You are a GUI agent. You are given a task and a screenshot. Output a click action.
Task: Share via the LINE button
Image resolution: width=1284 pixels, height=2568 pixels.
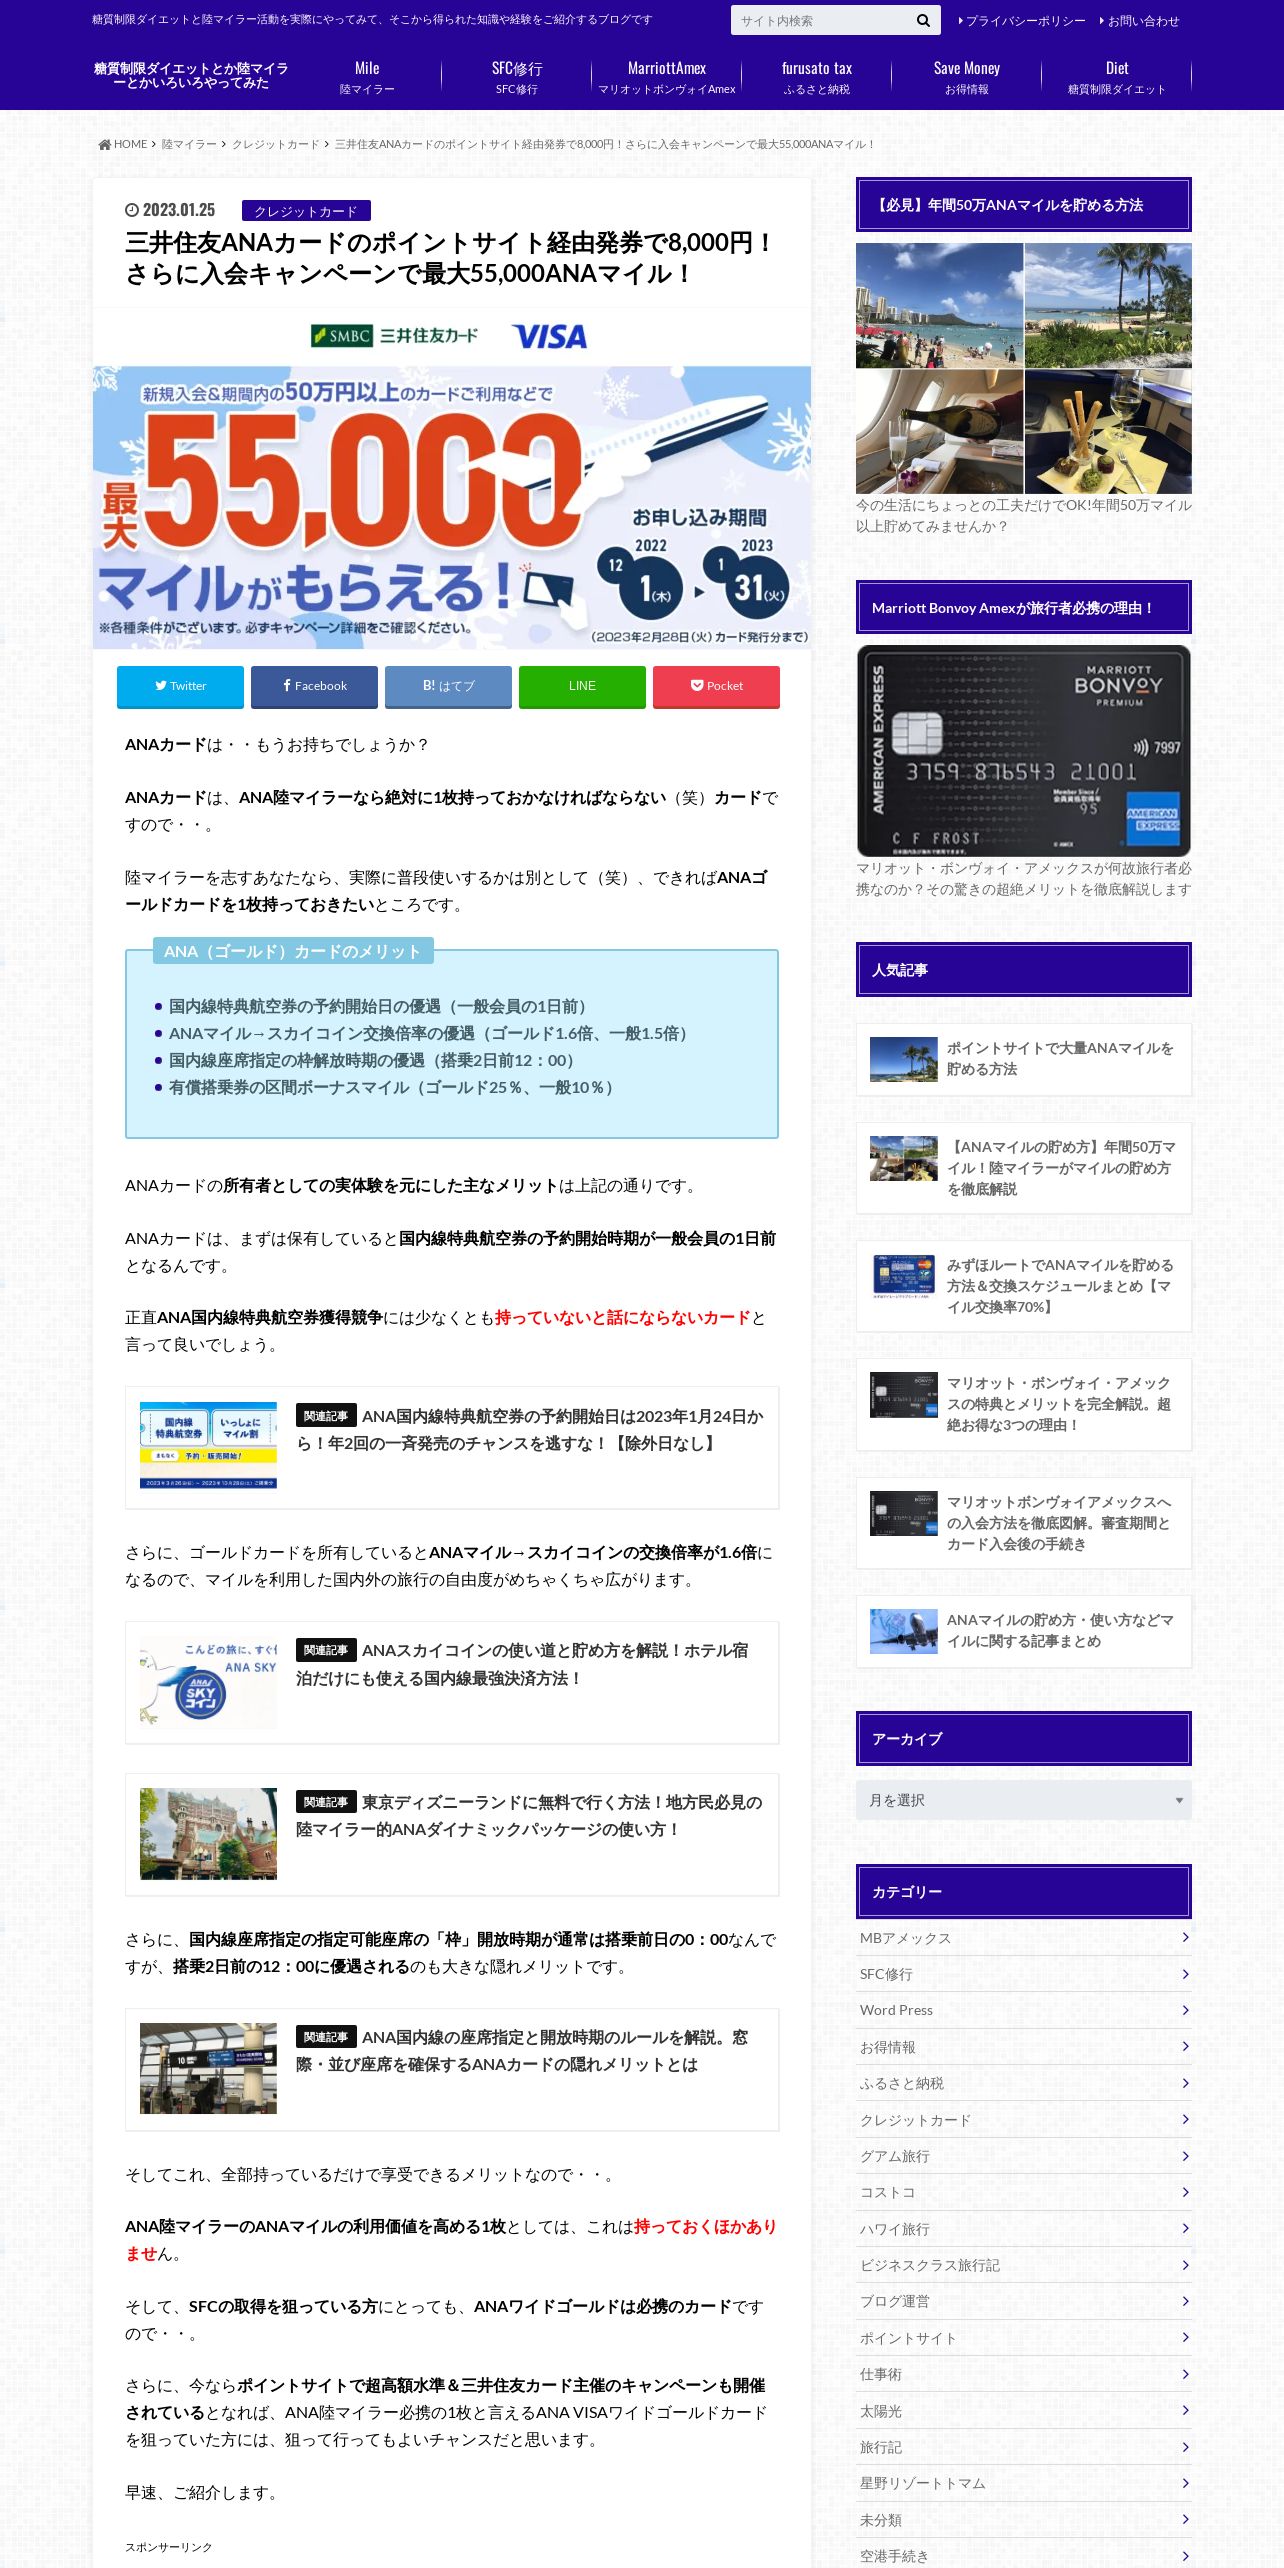pyautogui.click(x=582, y=686)
